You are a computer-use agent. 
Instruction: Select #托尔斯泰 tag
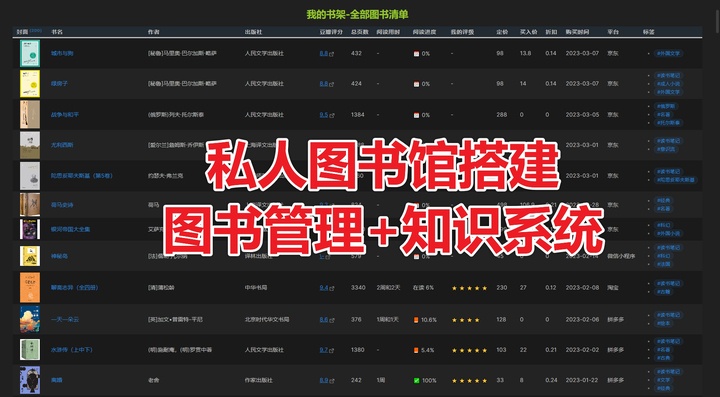point(669,123)
